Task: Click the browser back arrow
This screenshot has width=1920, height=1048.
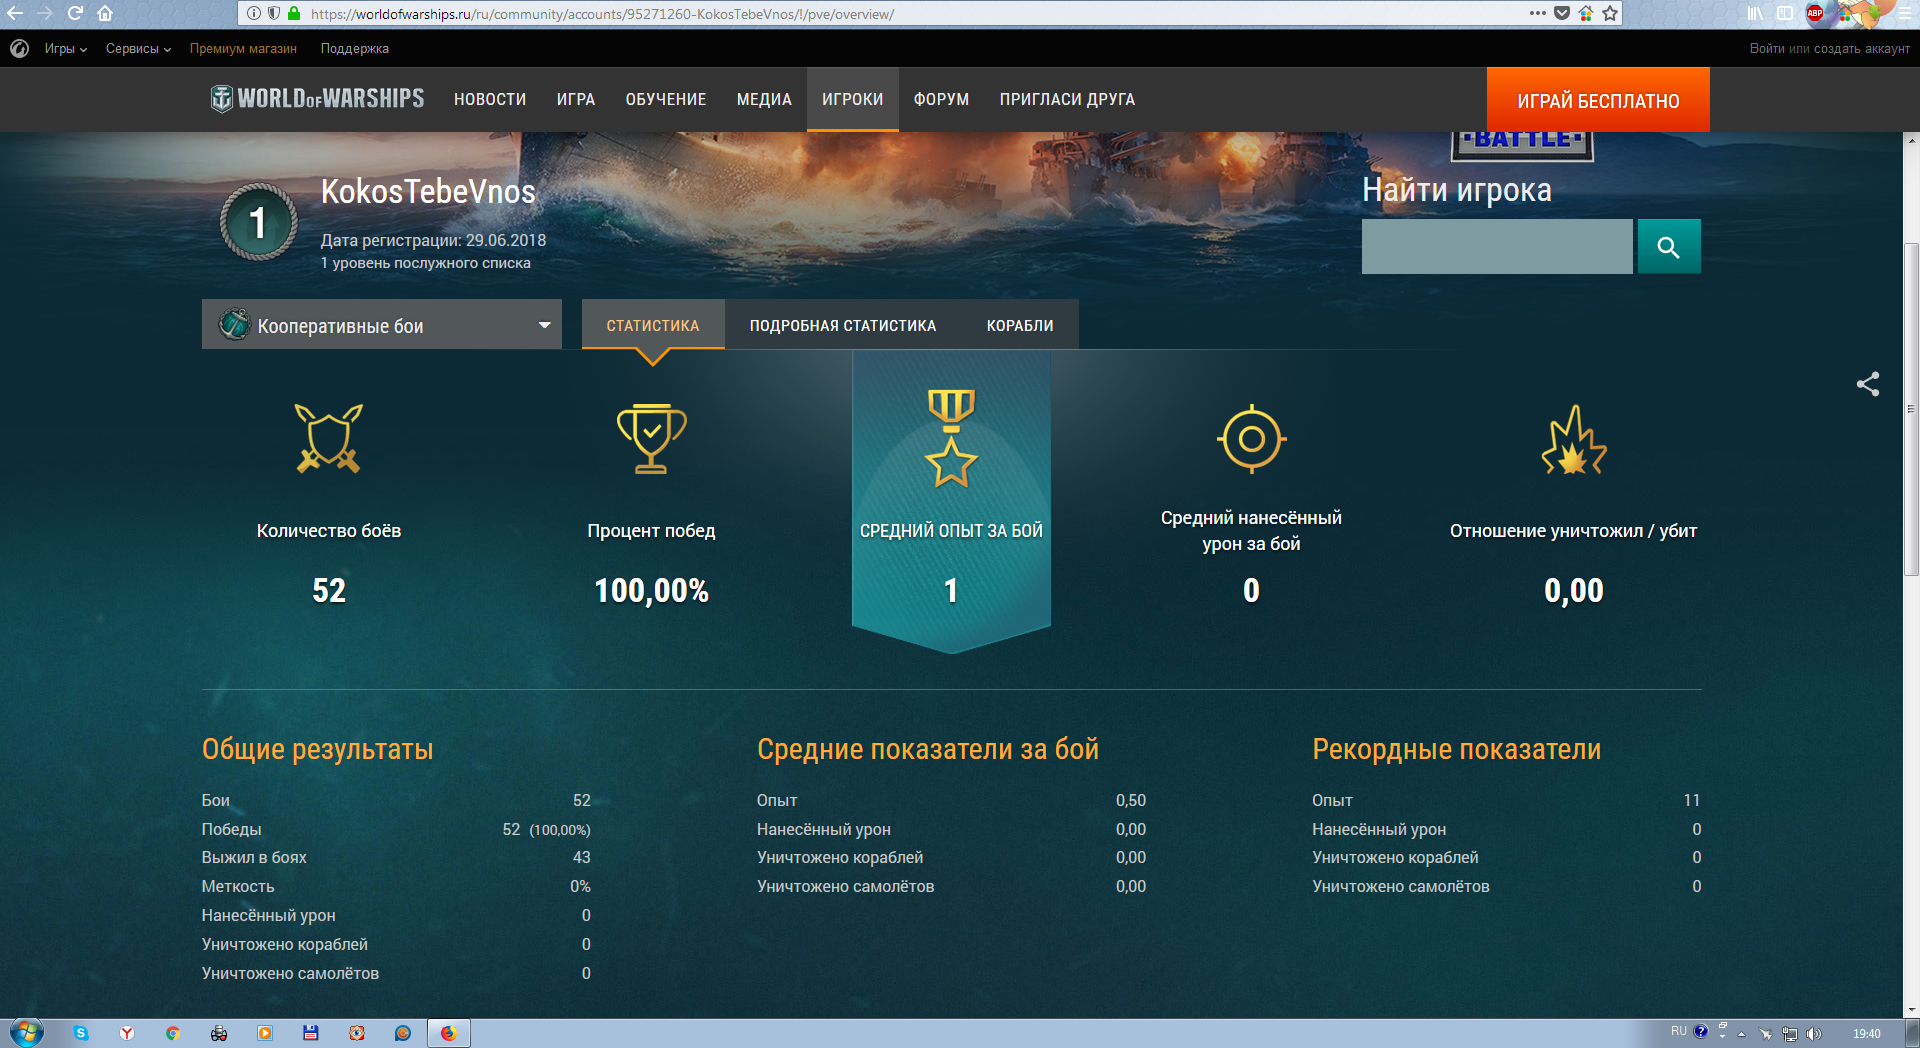Action: [15, 13]
